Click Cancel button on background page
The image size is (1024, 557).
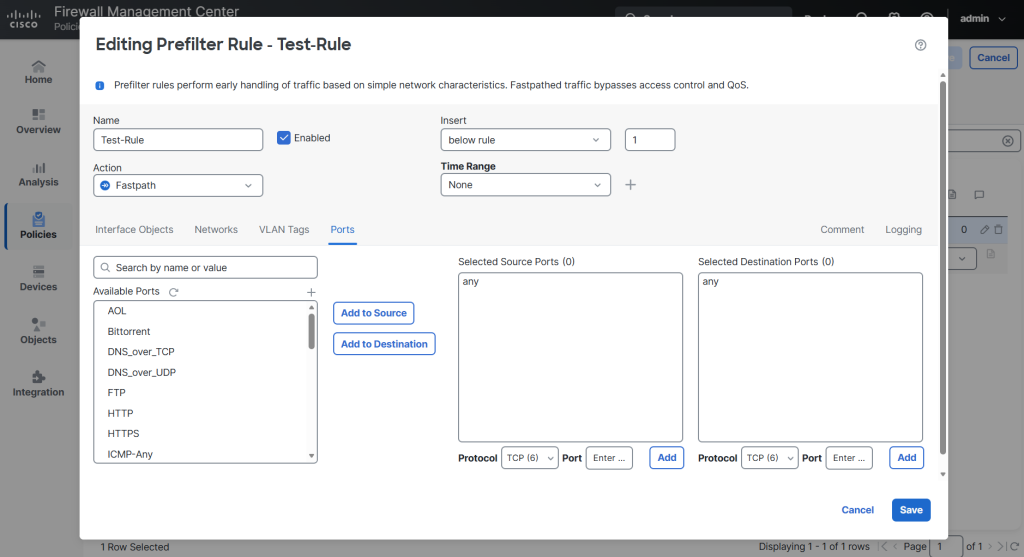click(x=993, y=57)
